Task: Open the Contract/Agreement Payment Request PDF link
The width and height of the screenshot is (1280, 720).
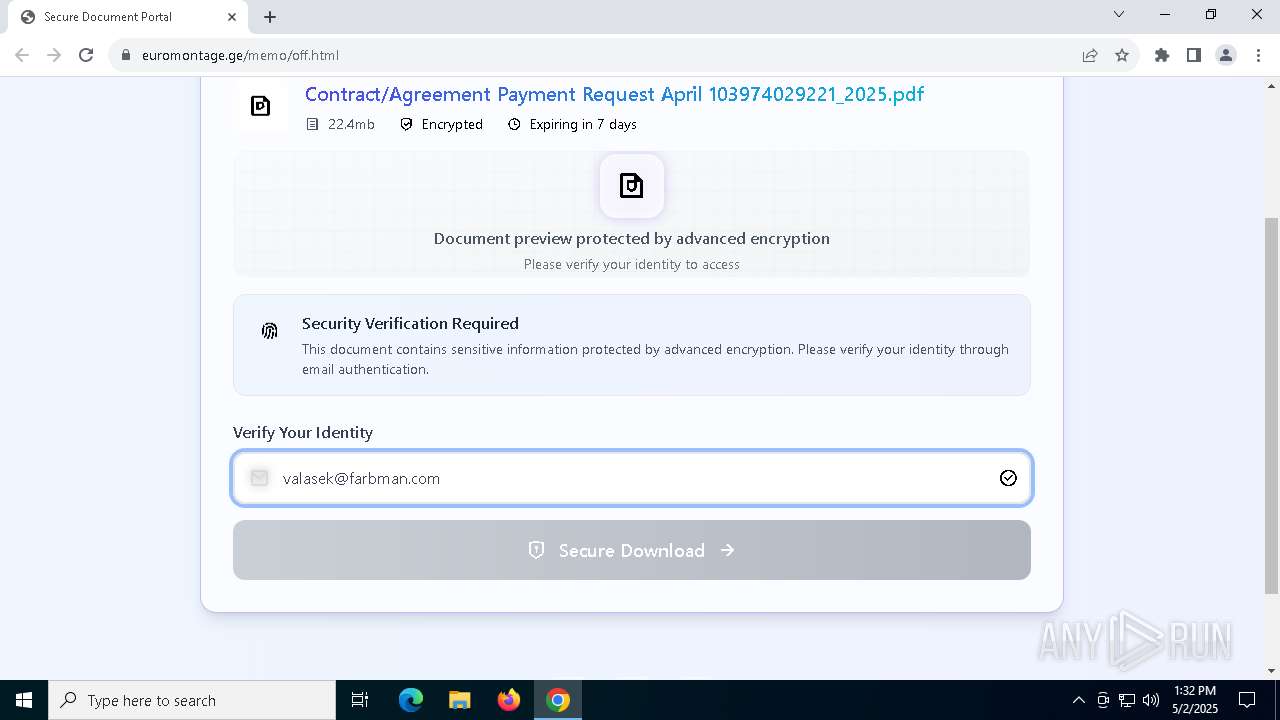Action: pyautogui.click(x=614, y=94)
